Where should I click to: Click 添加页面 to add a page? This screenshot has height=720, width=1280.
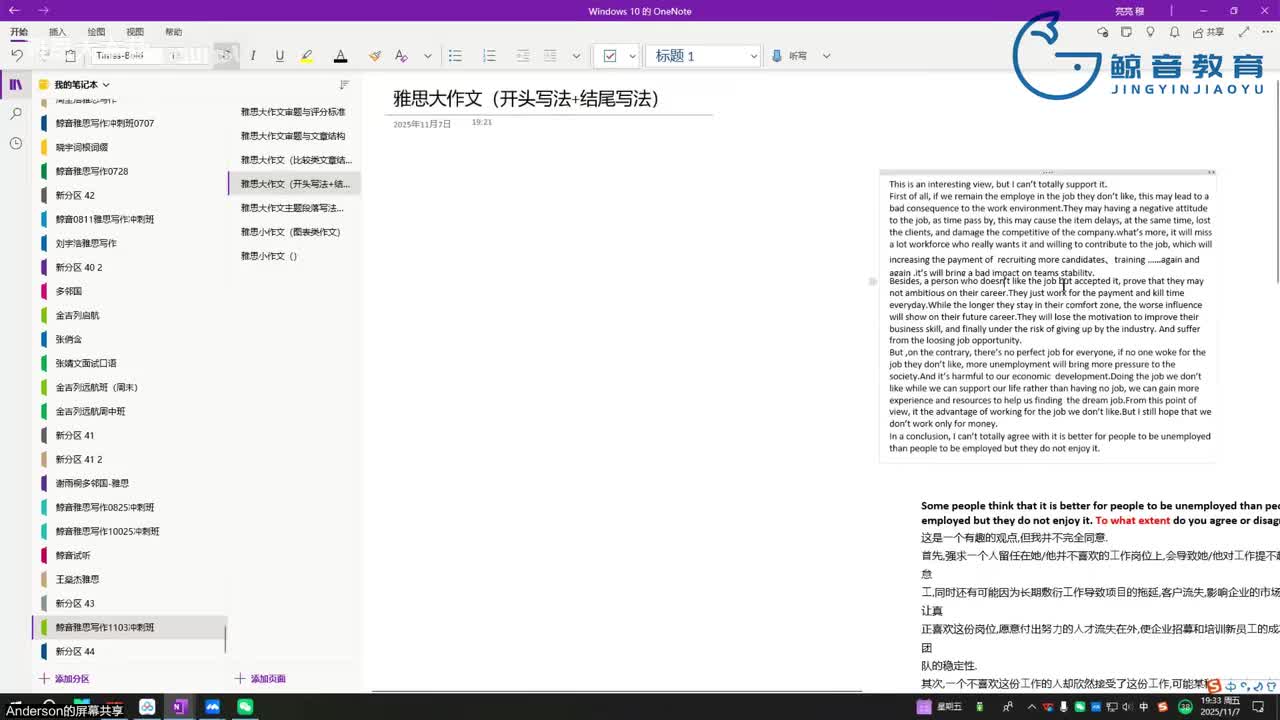click(x=260, y=678)
